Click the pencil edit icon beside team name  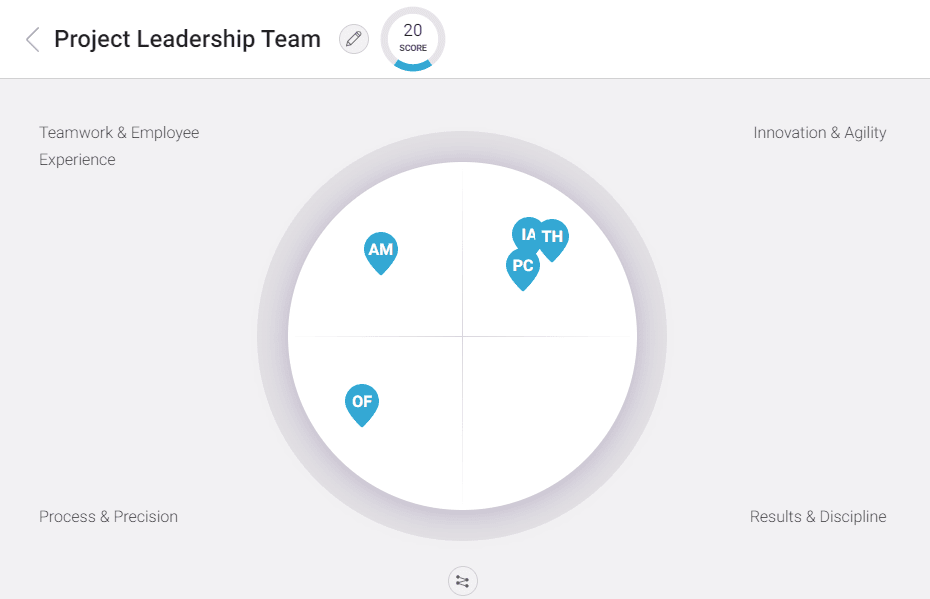point(354,39)
